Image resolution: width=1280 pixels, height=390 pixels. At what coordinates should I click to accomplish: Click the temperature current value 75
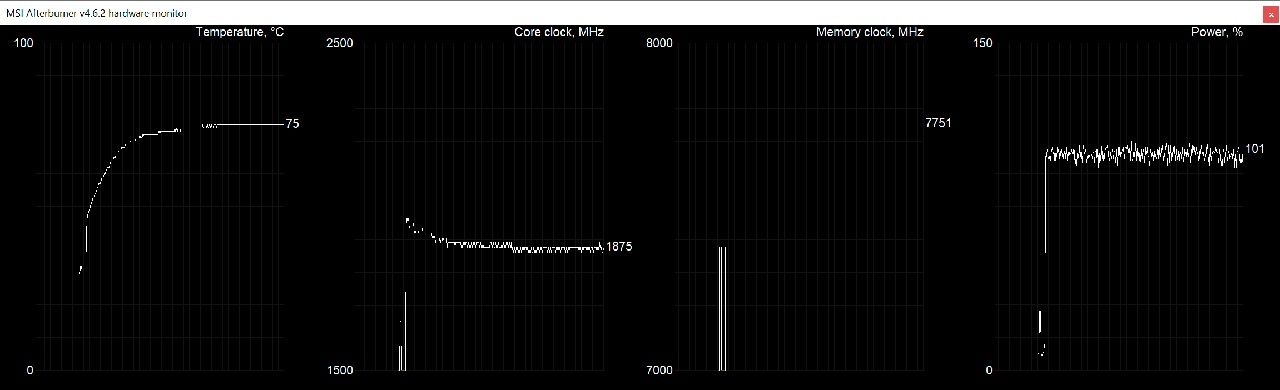[293, 124]
